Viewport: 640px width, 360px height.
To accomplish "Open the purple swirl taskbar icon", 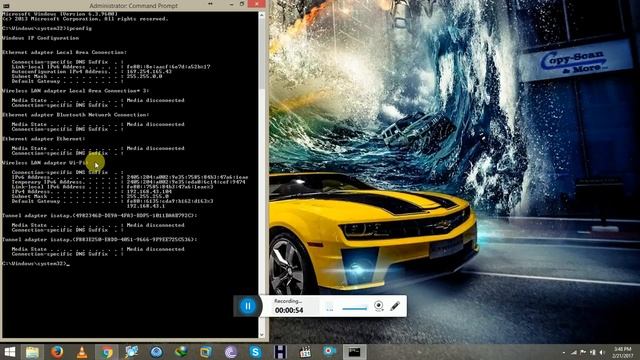I will coord(231,352).
